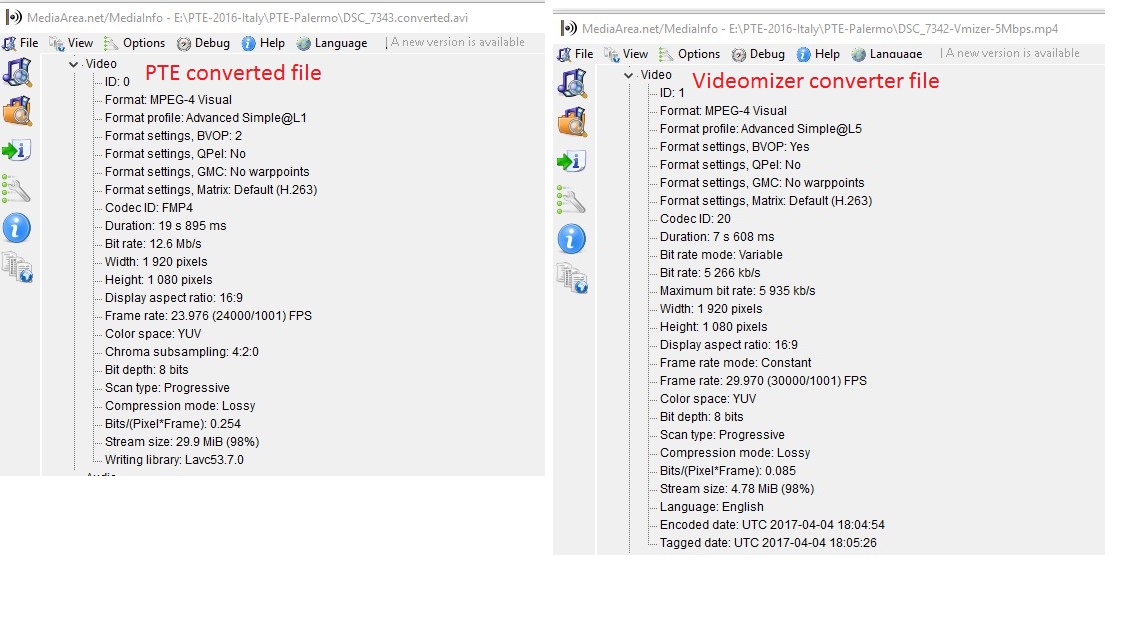Open Debug menu in right MediaInfo window
1121x620 pixels.
point(759,54)
